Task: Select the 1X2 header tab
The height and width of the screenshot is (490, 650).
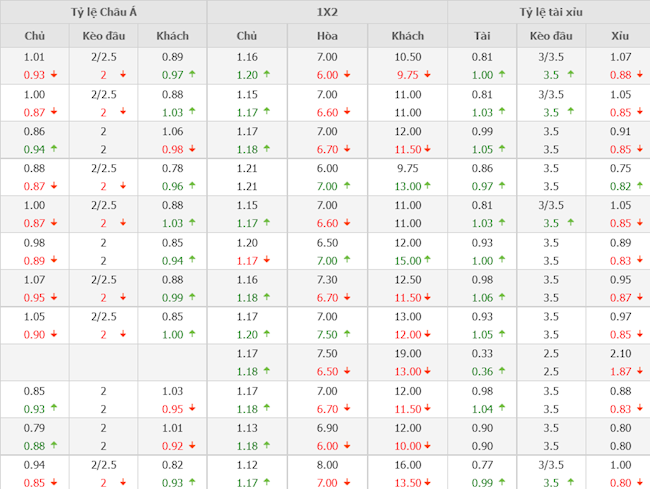Action: 327,12
